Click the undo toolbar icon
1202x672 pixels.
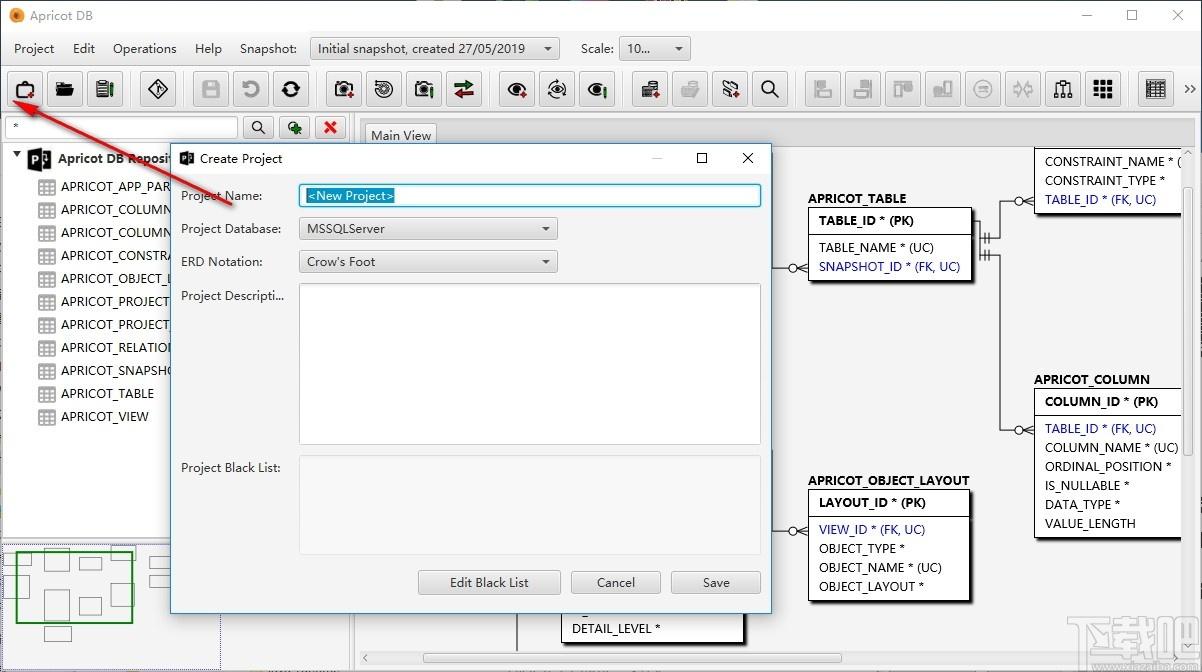coord(251,89)
